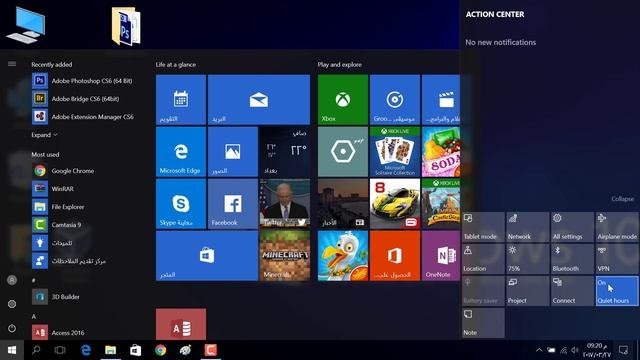The height and width of the screenshot is (360, 640).
Task: Open File Explorer in Most used list
Action: click(58, 207)
